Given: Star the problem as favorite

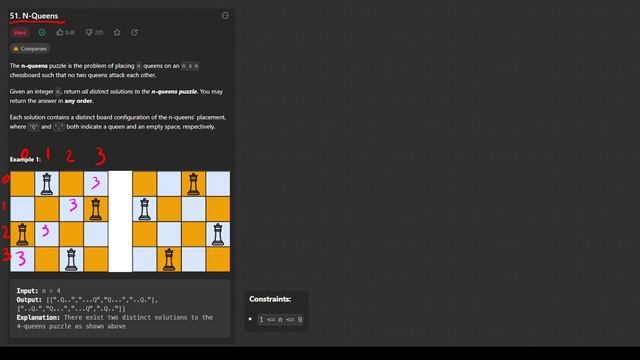Looking at the screenshot, I should click(x=117, y=32).
